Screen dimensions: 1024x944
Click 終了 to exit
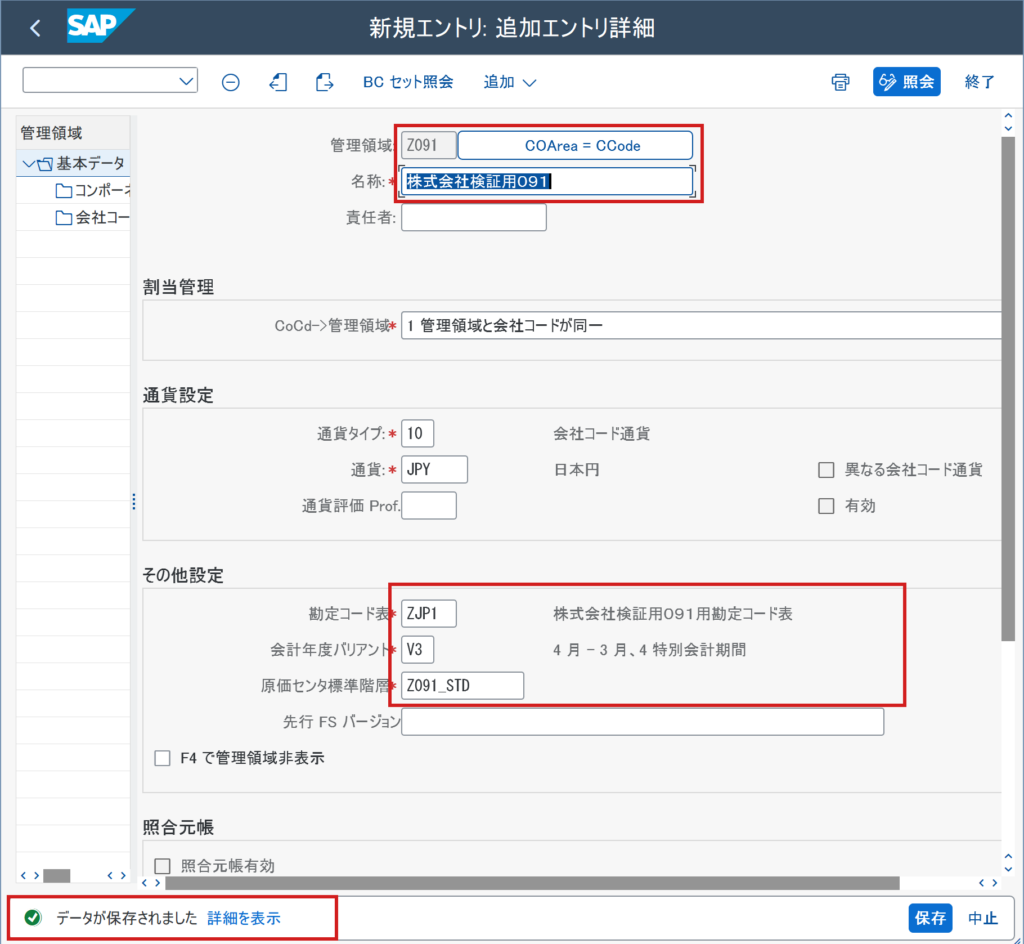979,82
